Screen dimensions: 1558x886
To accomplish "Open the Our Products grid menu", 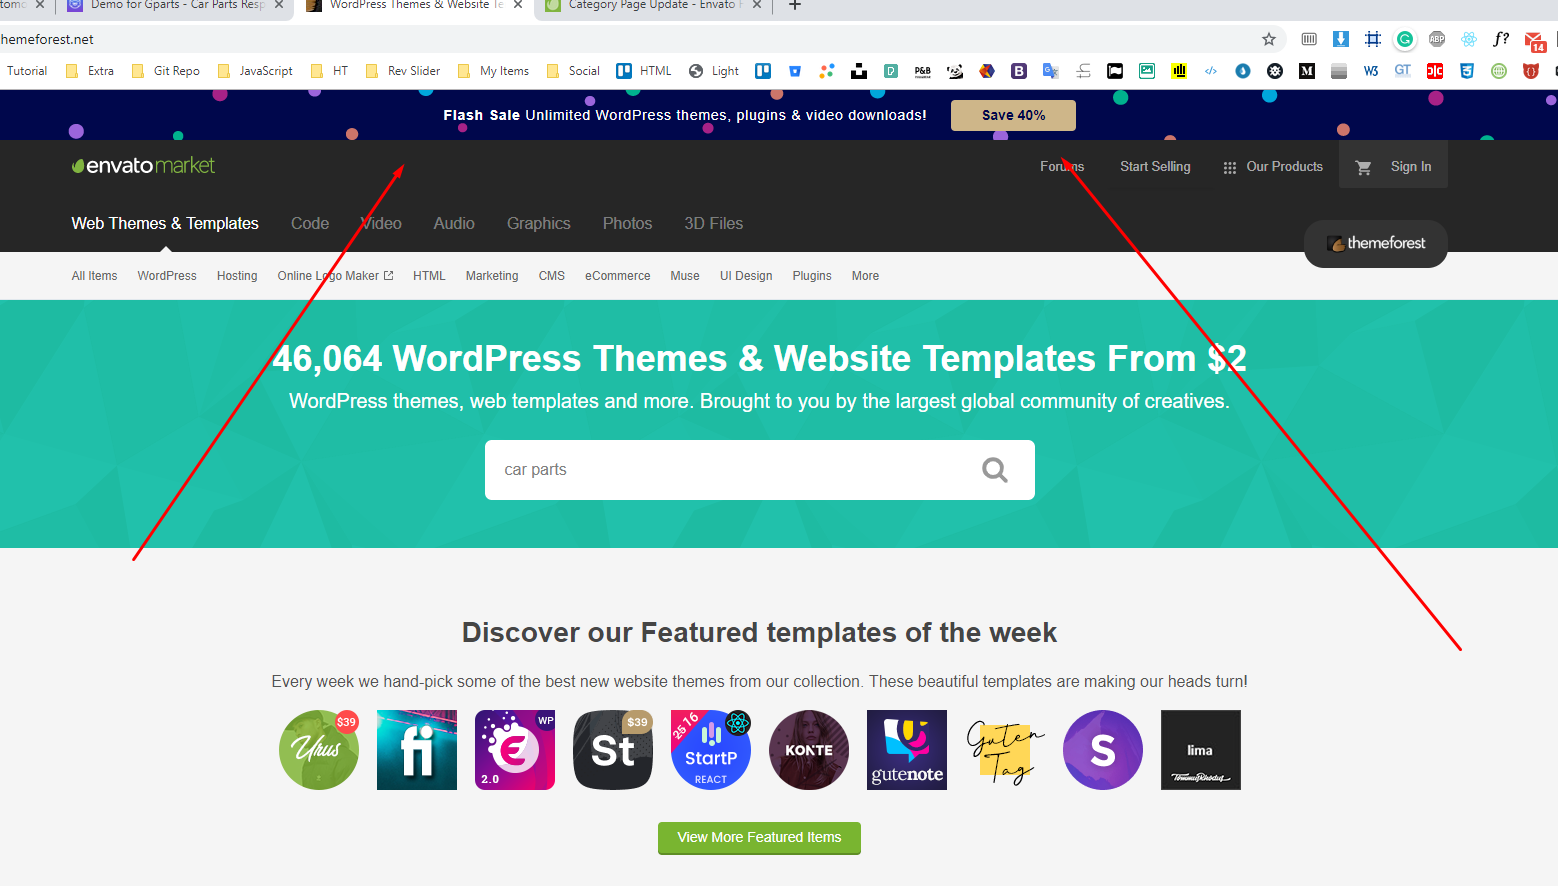I will coord(1273,167).
